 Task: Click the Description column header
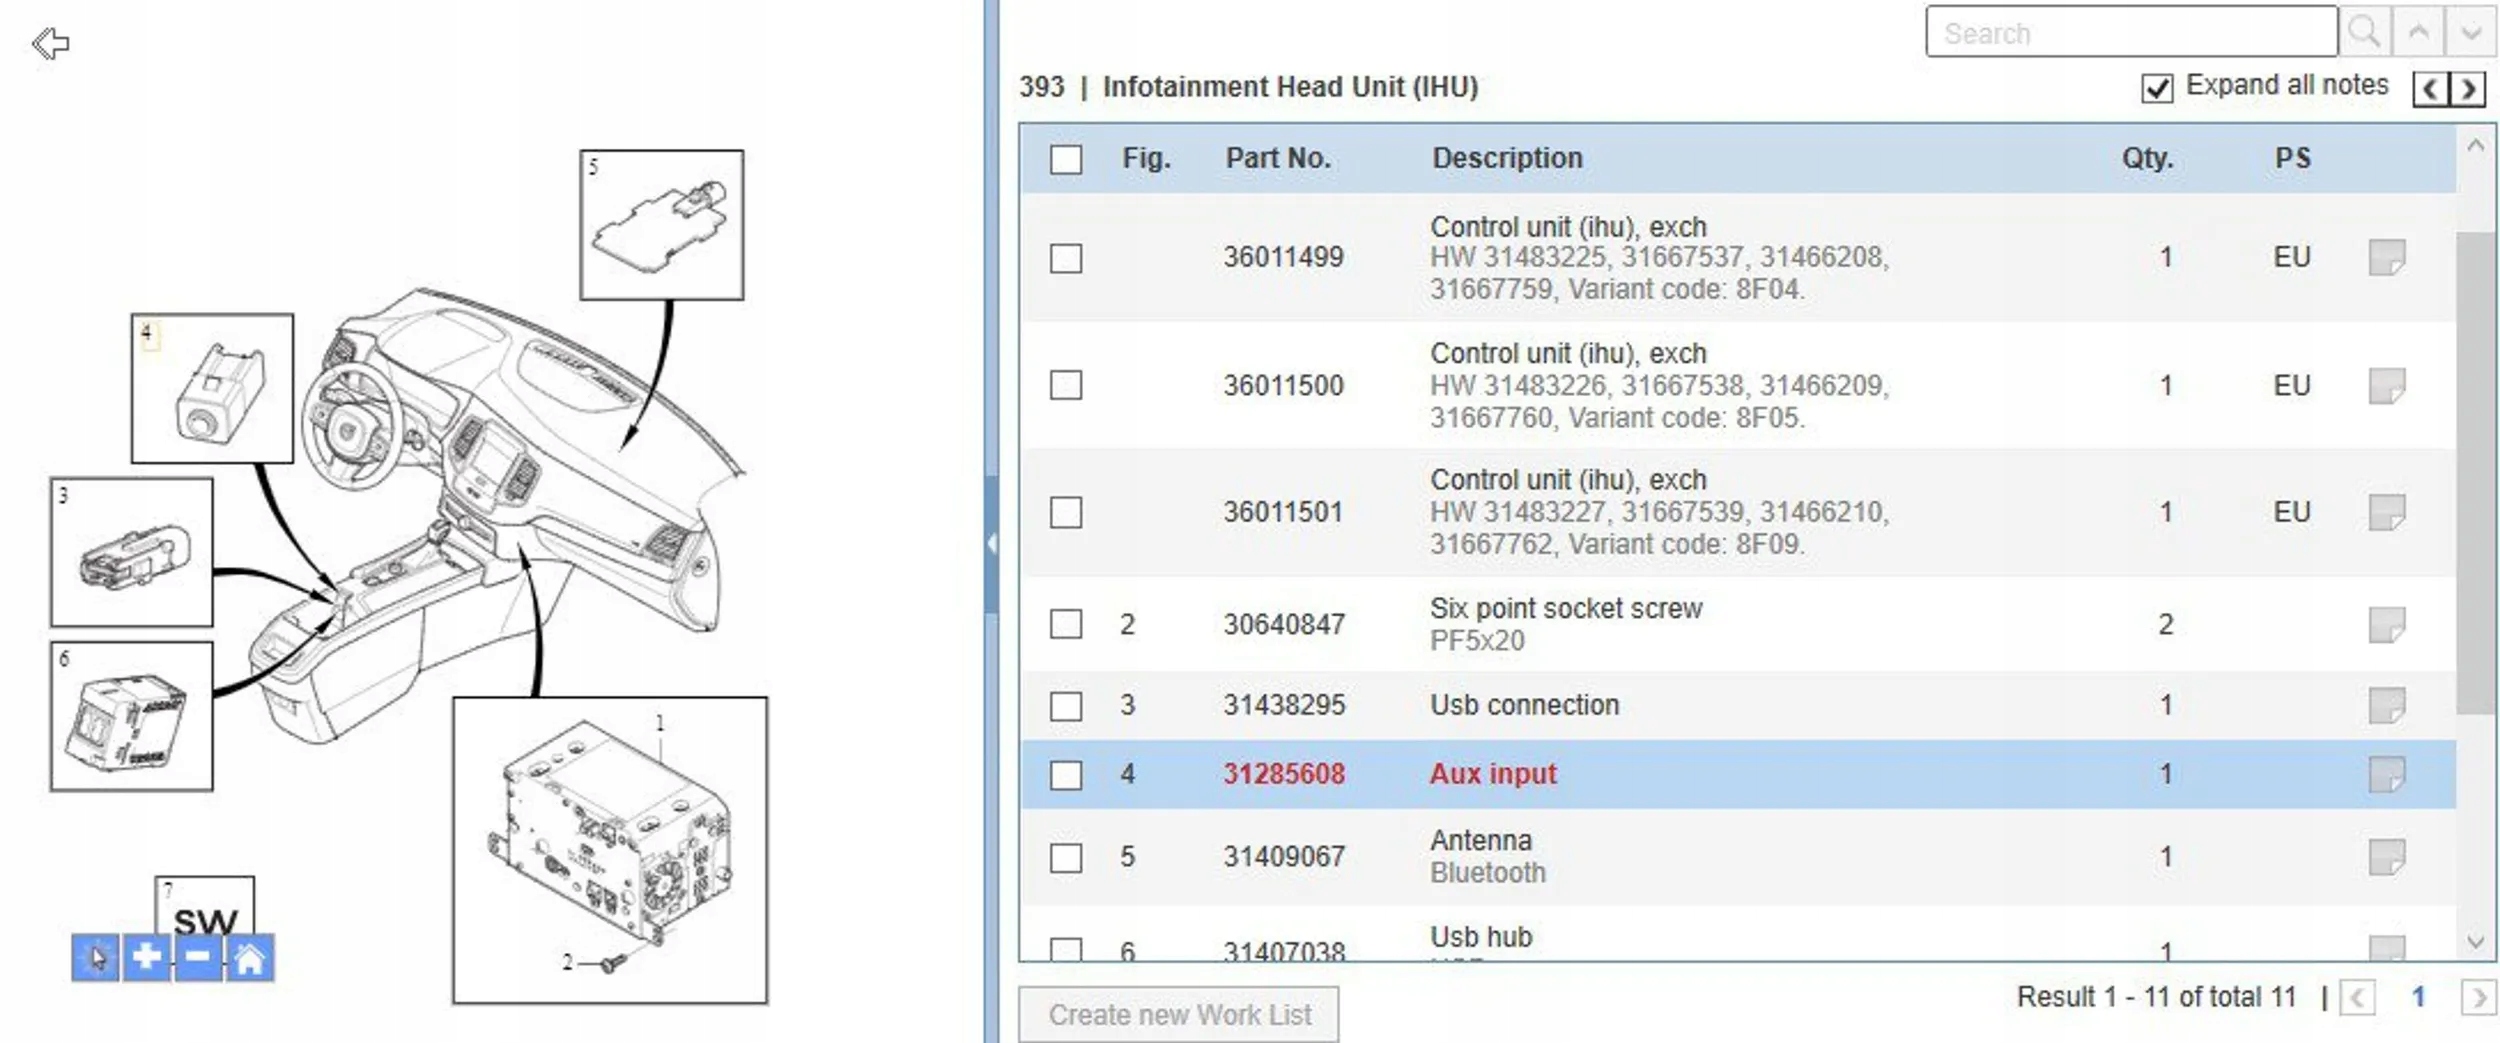(1507, 158)
